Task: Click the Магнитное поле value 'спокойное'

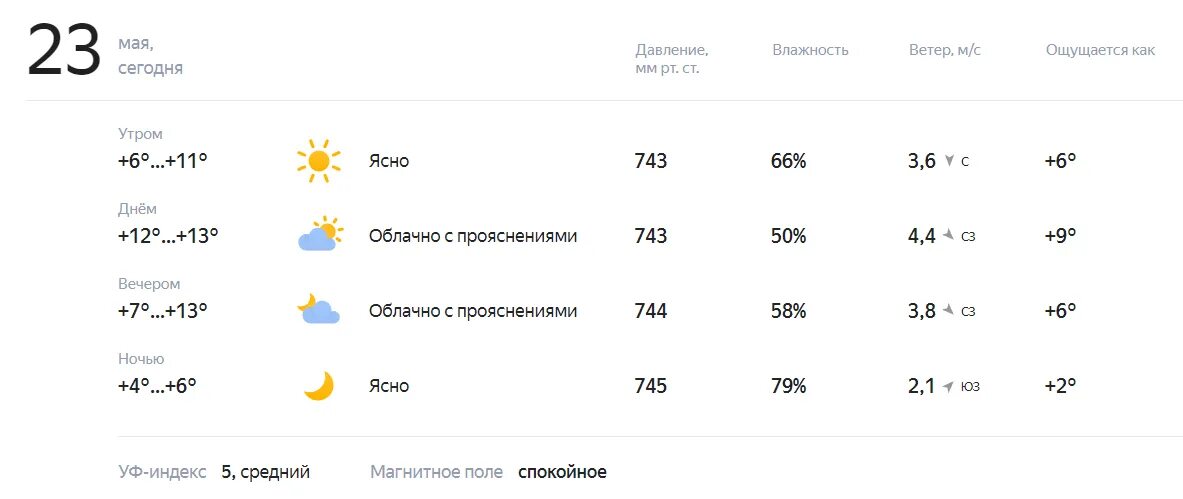Action: pyautogui.click(x=562, y=473)
